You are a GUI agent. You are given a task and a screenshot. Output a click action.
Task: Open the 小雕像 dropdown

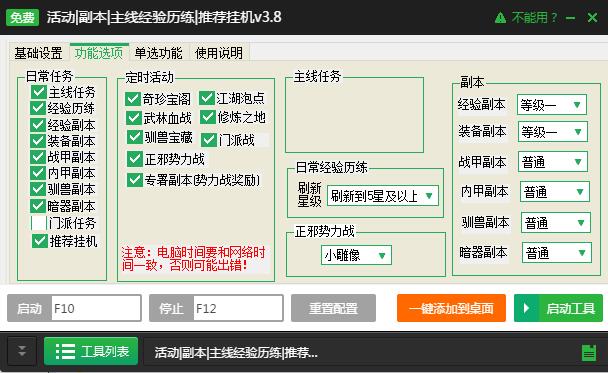coord(356,255)
